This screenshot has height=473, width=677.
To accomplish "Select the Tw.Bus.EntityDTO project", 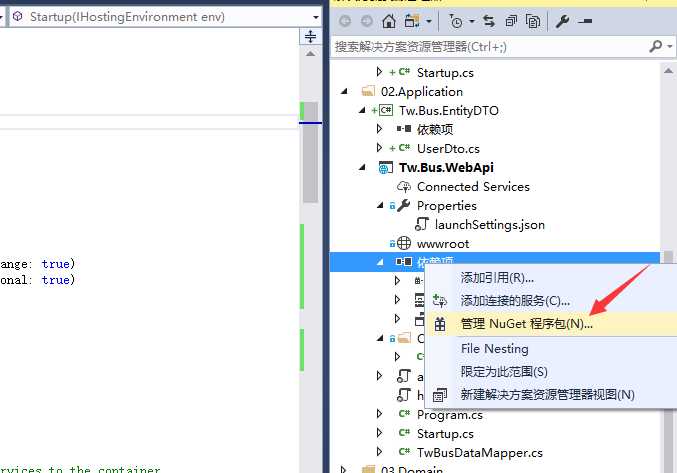I will coord(449,110).
